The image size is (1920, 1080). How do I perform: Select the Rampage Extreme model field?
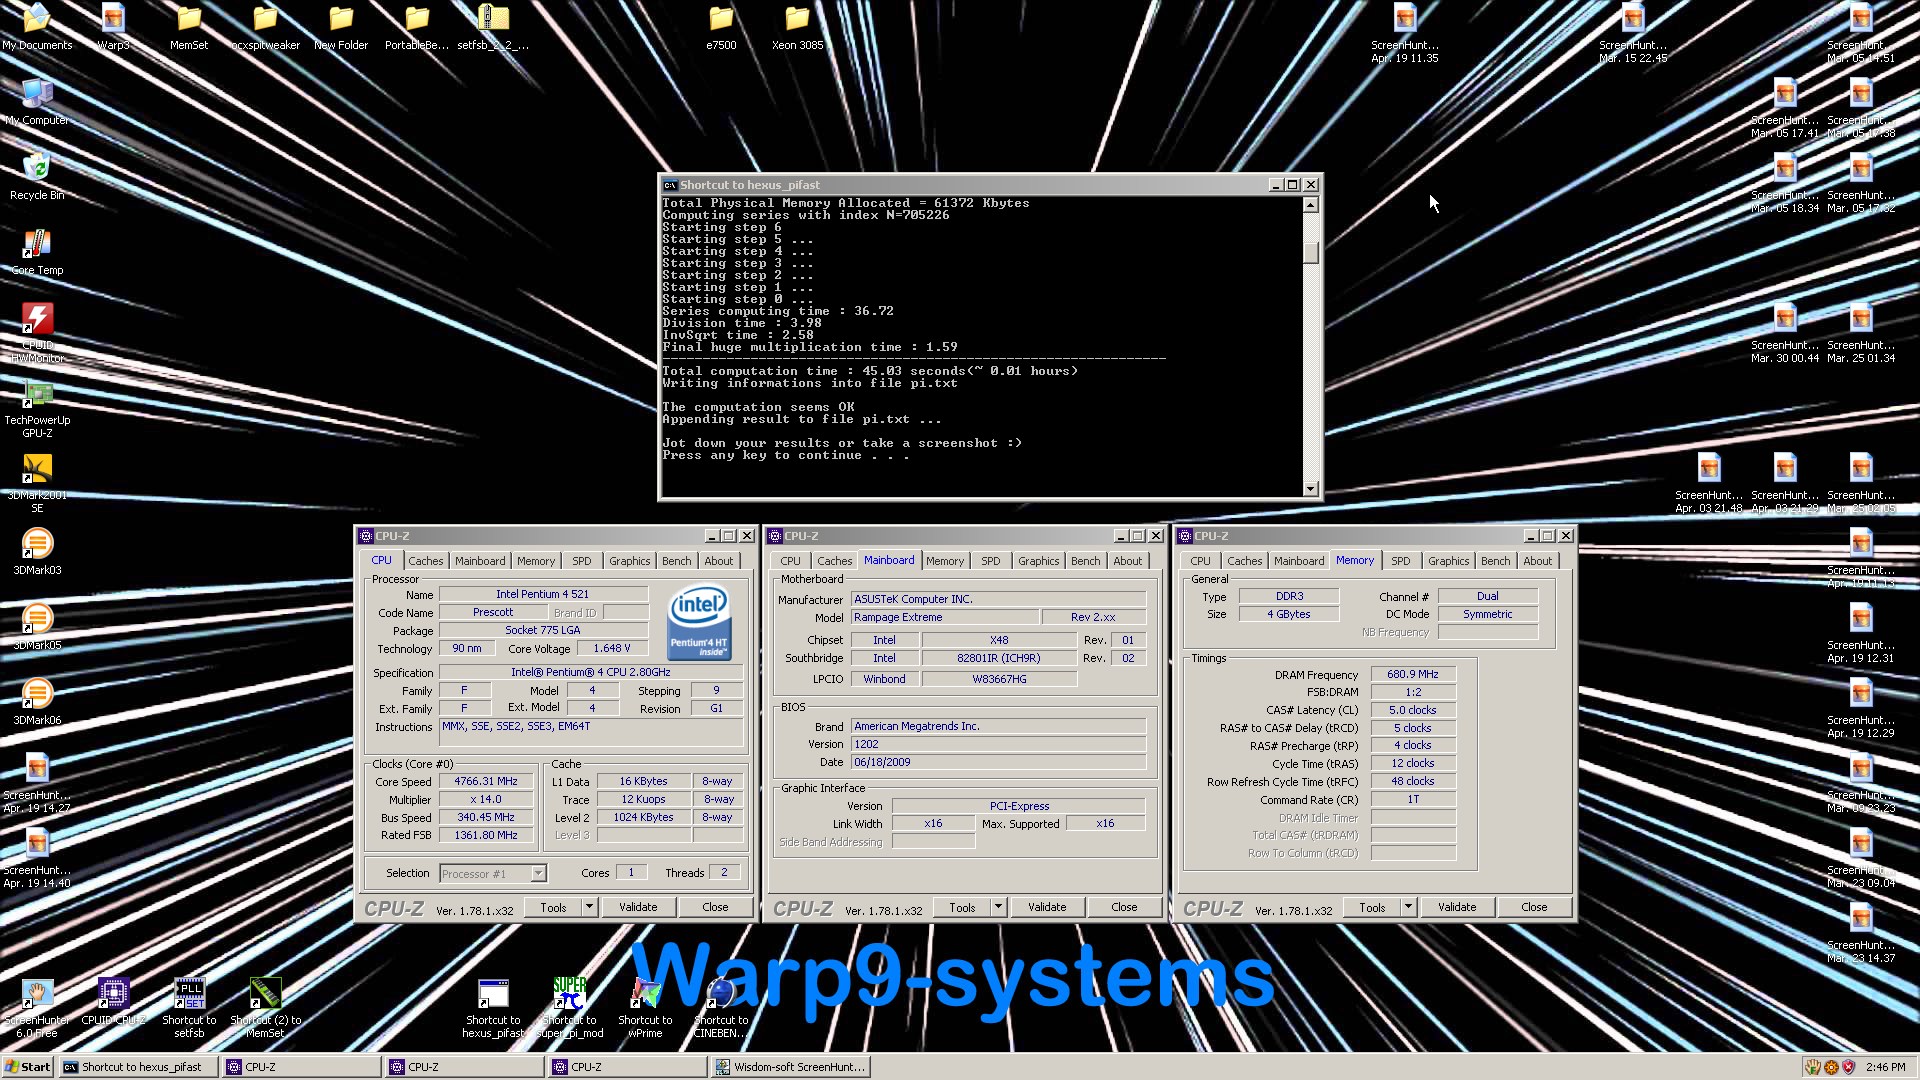pyautogui.click(x=945, y=618)
